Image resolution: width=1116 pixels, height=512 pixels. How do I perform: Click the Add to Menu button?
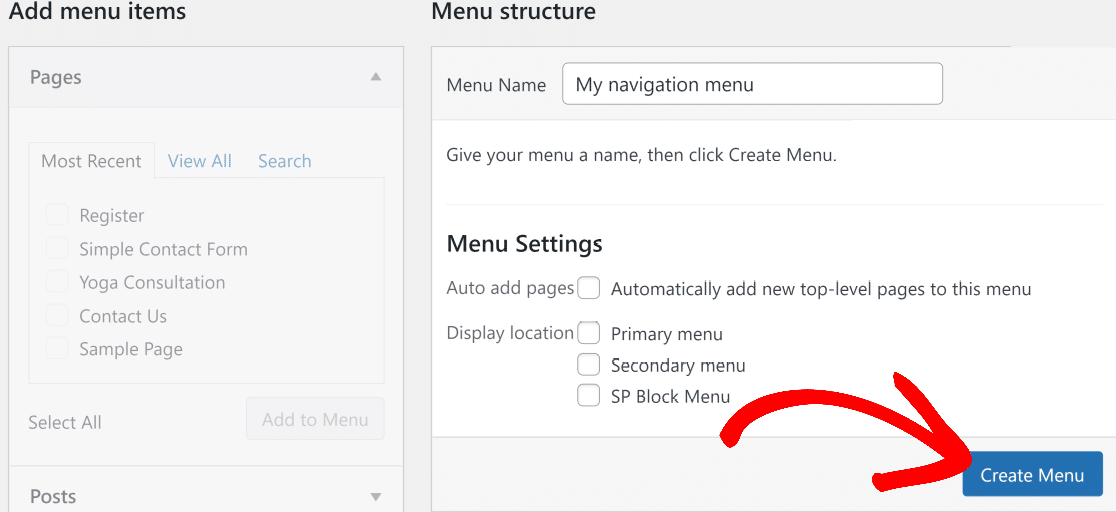tap(315, 419)
